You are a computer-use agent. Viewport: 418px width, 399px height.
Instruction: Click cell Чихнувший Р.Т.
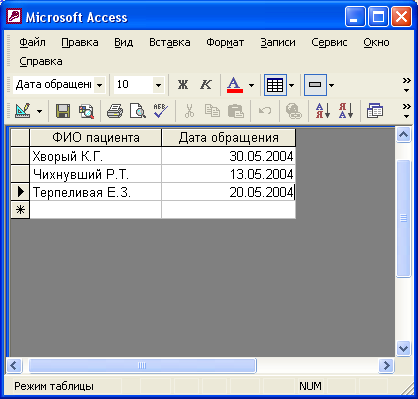pos(96,174)
